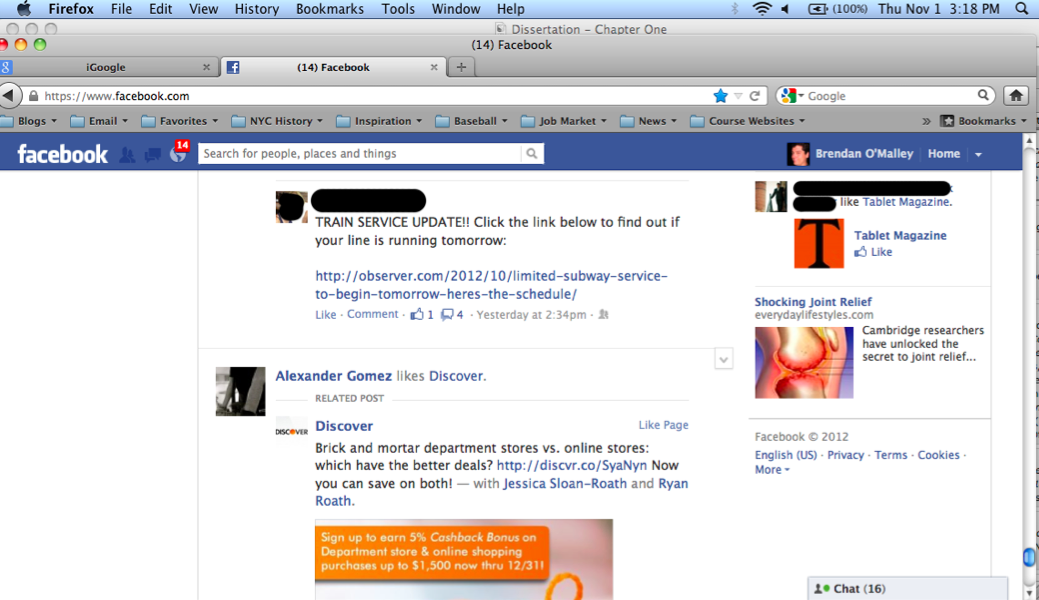Screen dimensions: 1039x600
Task: Click Like Page for Discover
Action: click(663, 425)
